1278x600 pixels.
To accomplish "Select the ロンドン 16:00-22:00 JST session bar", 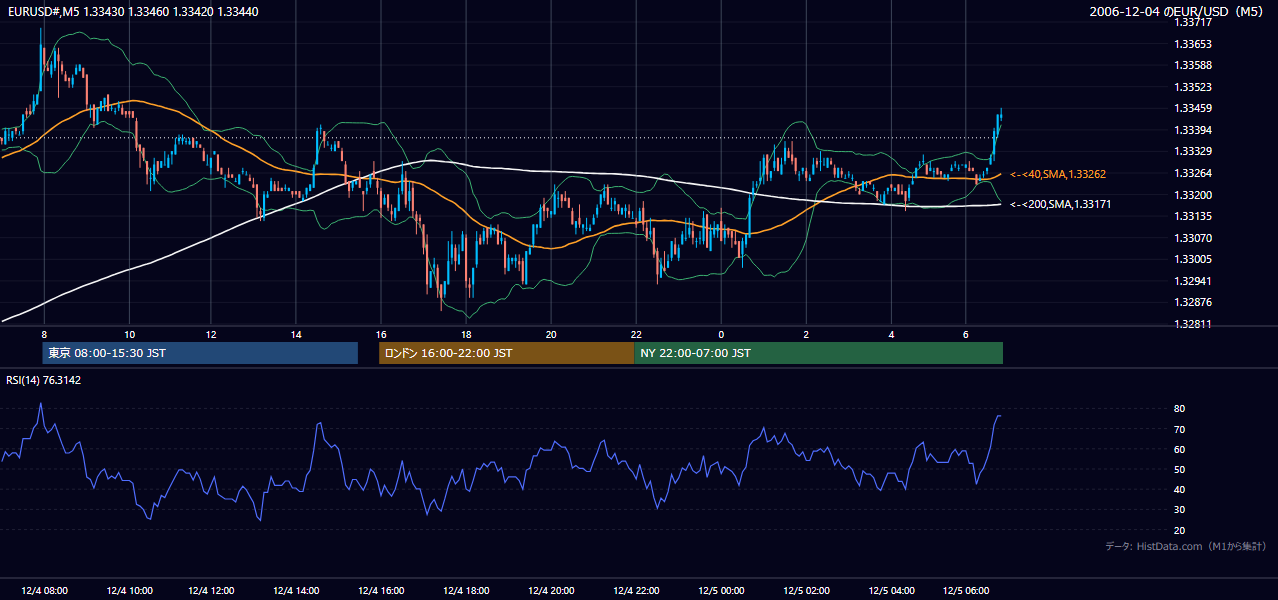I will (x=506, y=353).
